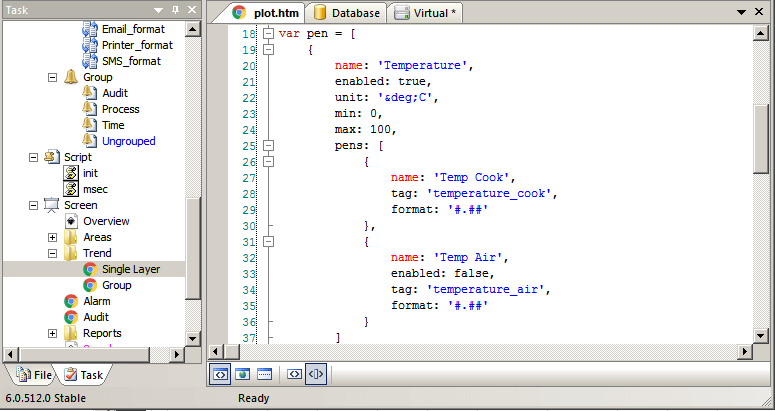Expand the Areas folder node
The height and width of the screenshot is (411, 775).
coord(52,238)
